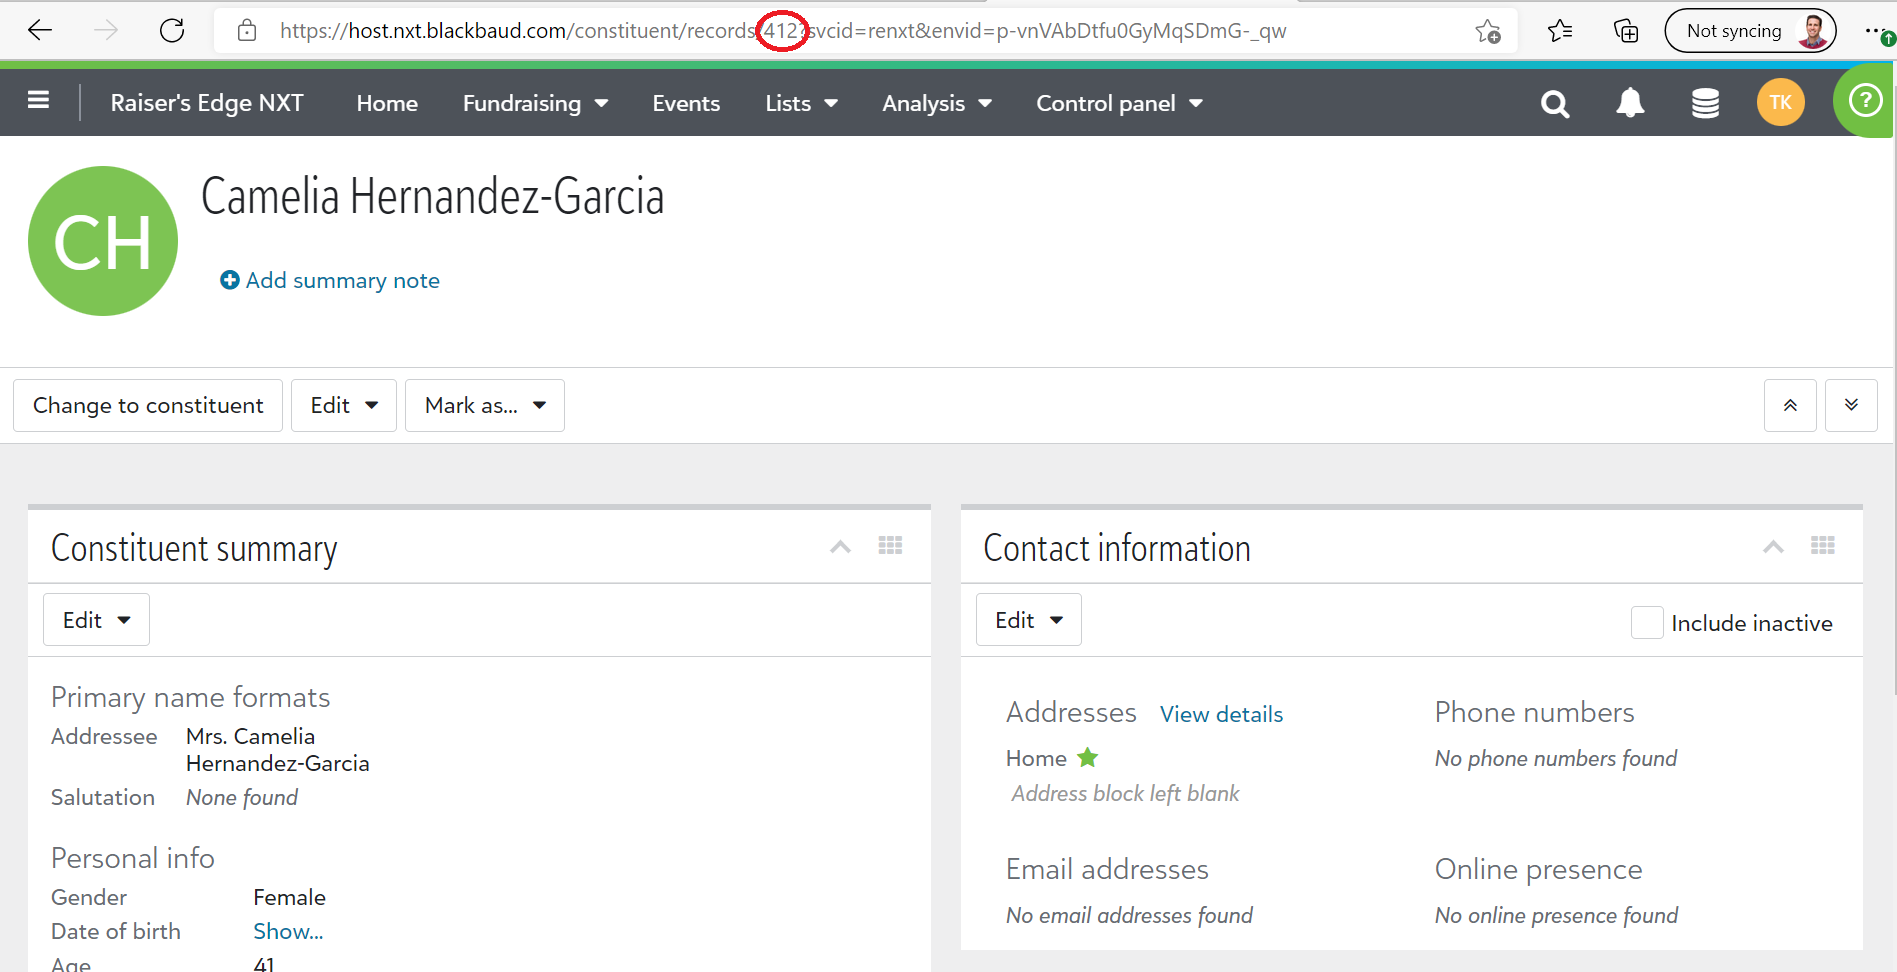
Task: Check the Include inactive checkbox
Action: (x=1647, y=623)
